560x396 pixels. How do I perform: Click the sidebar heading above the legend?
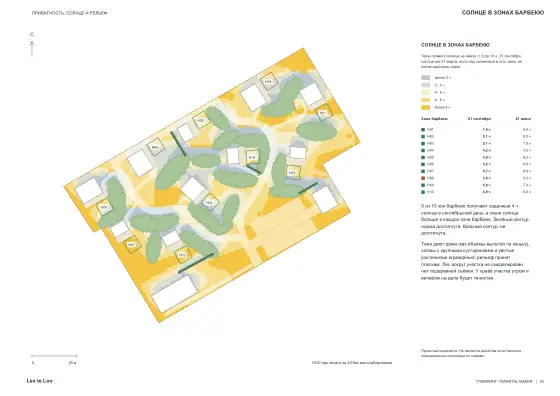pyautogui.click(x=455, y=45)
